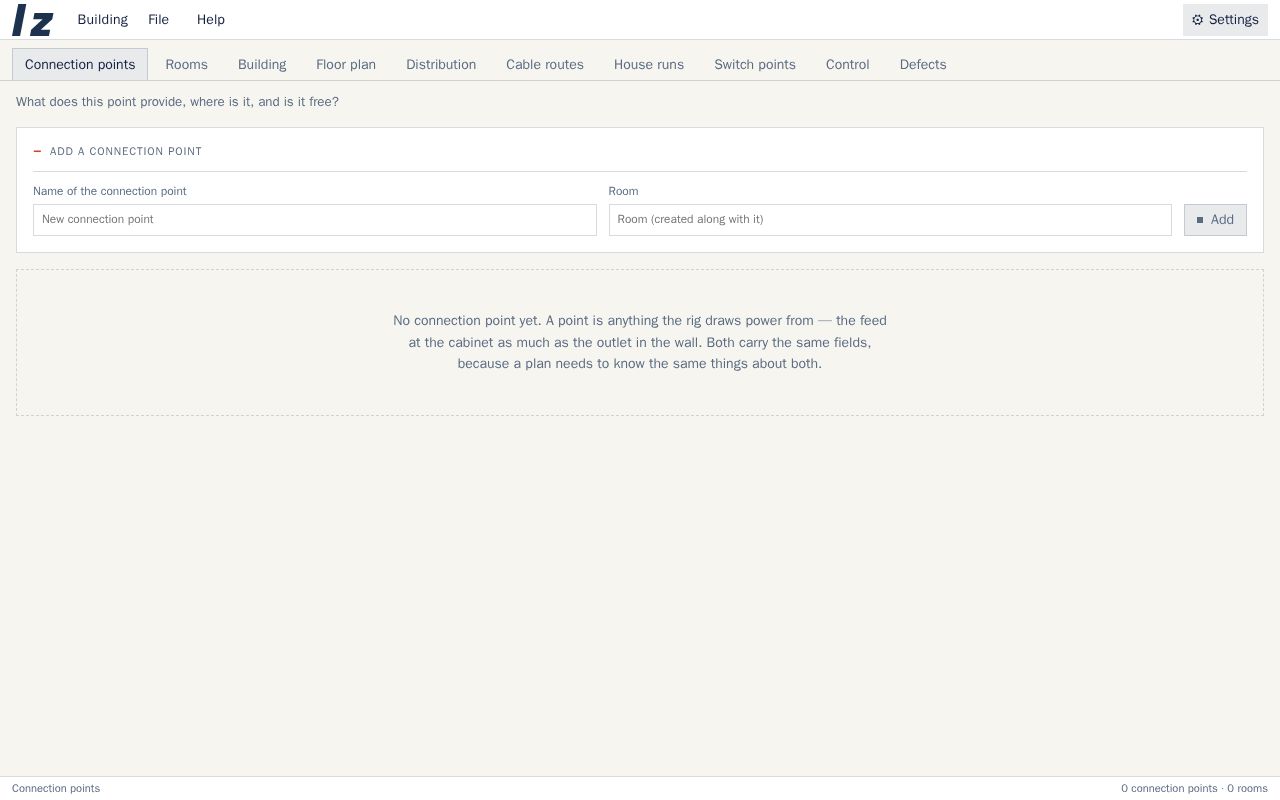Image resolution: width=1280 pixels, height=800 pixels.
Task: Open the Cable routes tab
Action: point(545,64)
